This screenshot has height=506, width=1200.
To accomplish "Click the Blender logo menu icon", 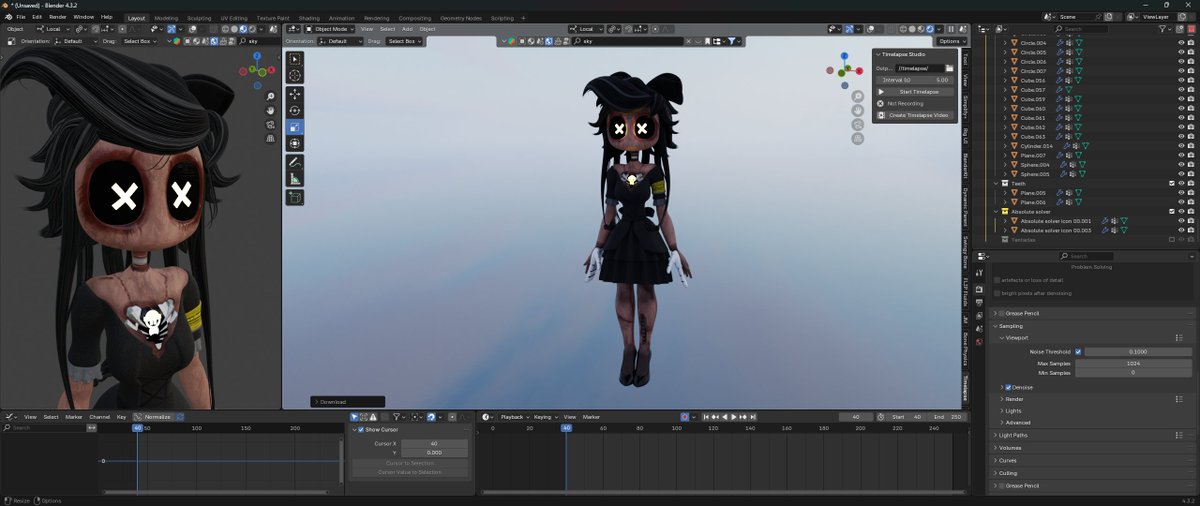I will click(6, 17).
